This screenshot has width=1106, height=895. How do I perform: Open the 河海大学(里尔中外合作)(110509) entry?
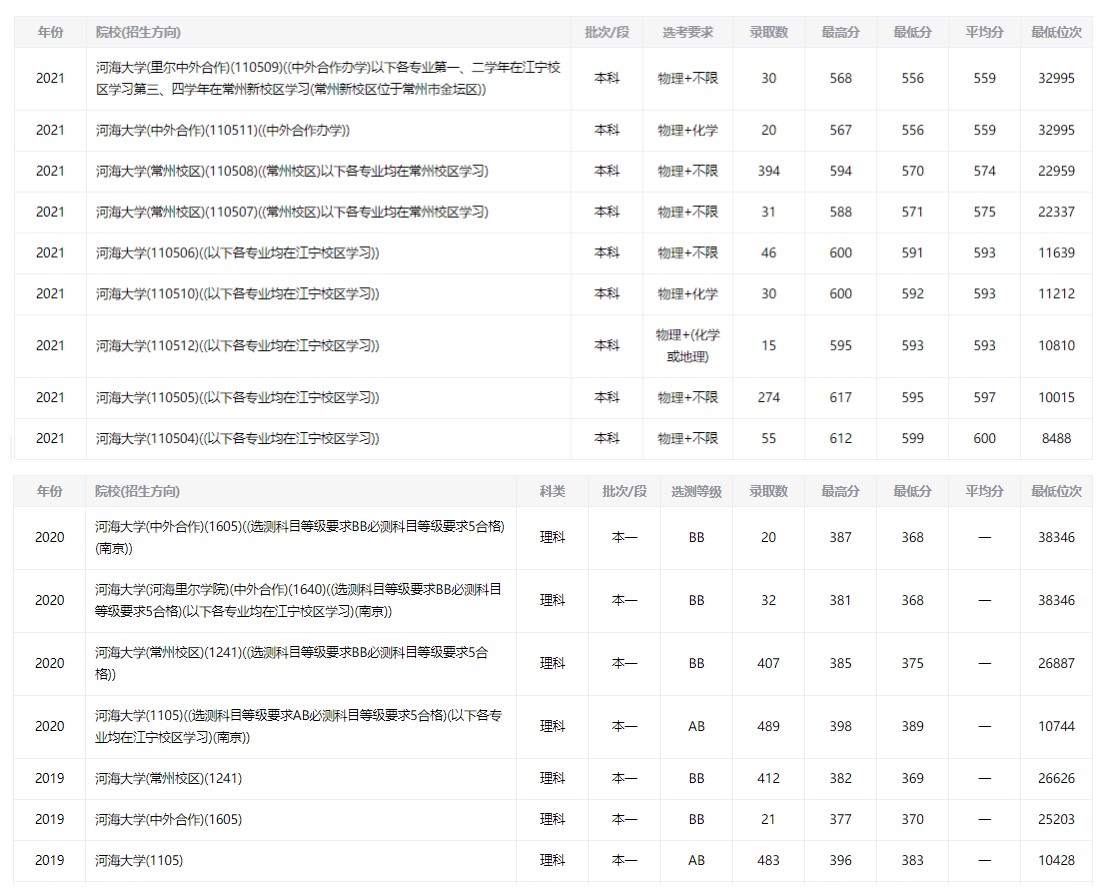(x=327, y=78)
